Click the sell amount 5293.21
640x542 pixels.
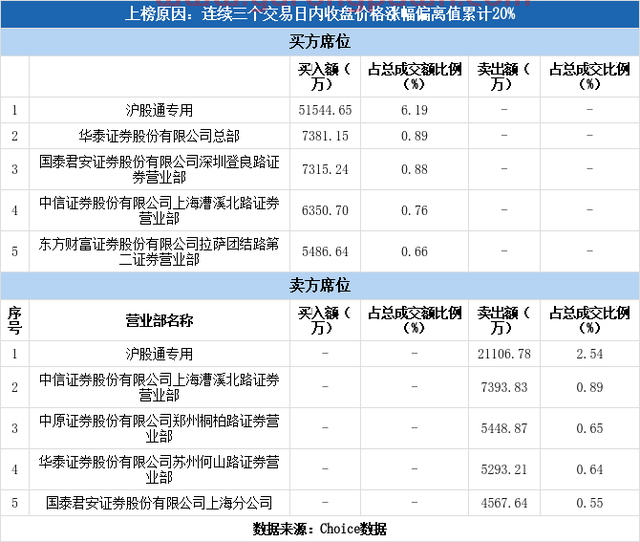504,470
